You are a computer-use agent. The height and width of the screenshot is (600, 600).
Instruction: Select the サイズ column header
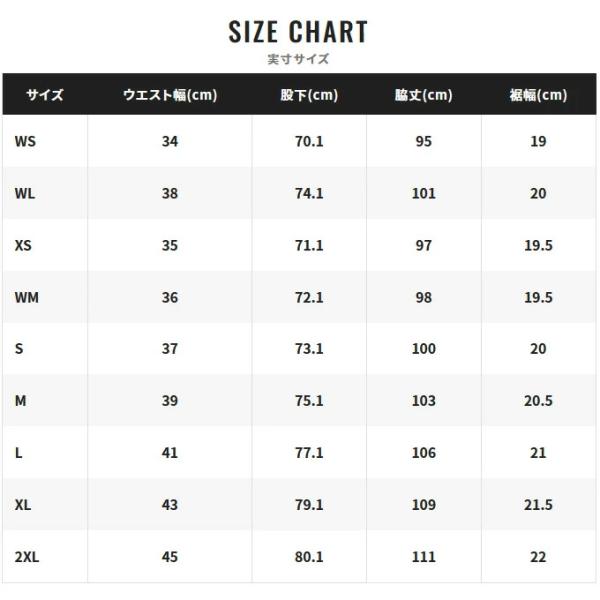coord(45,95)
